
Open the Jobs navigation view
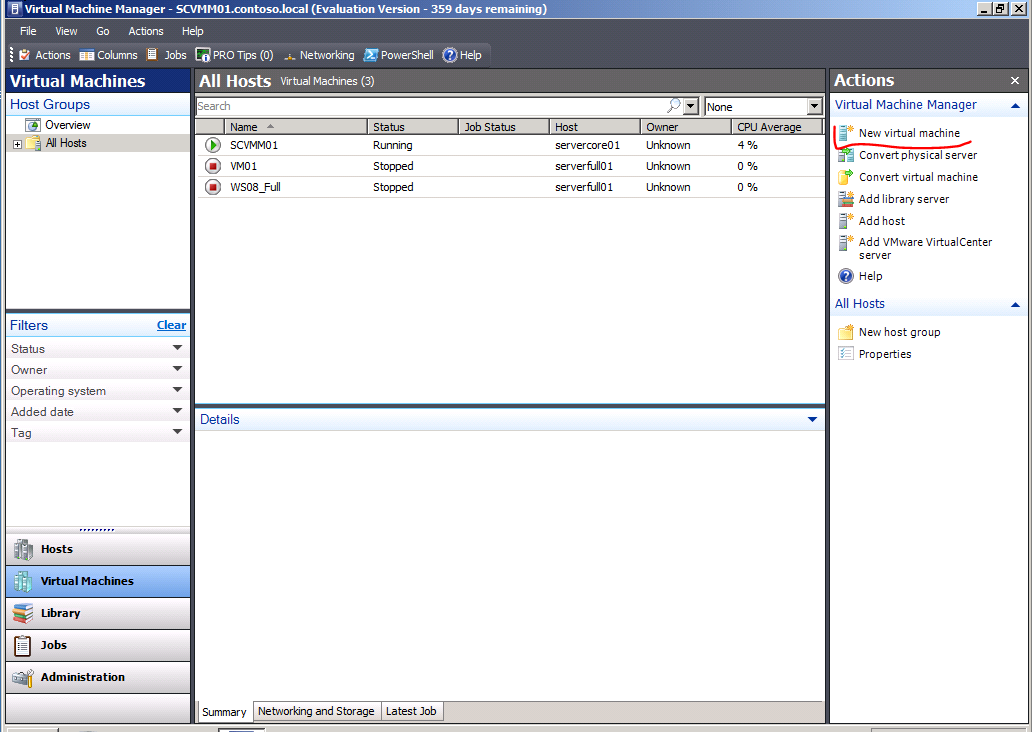click(98, 645)
